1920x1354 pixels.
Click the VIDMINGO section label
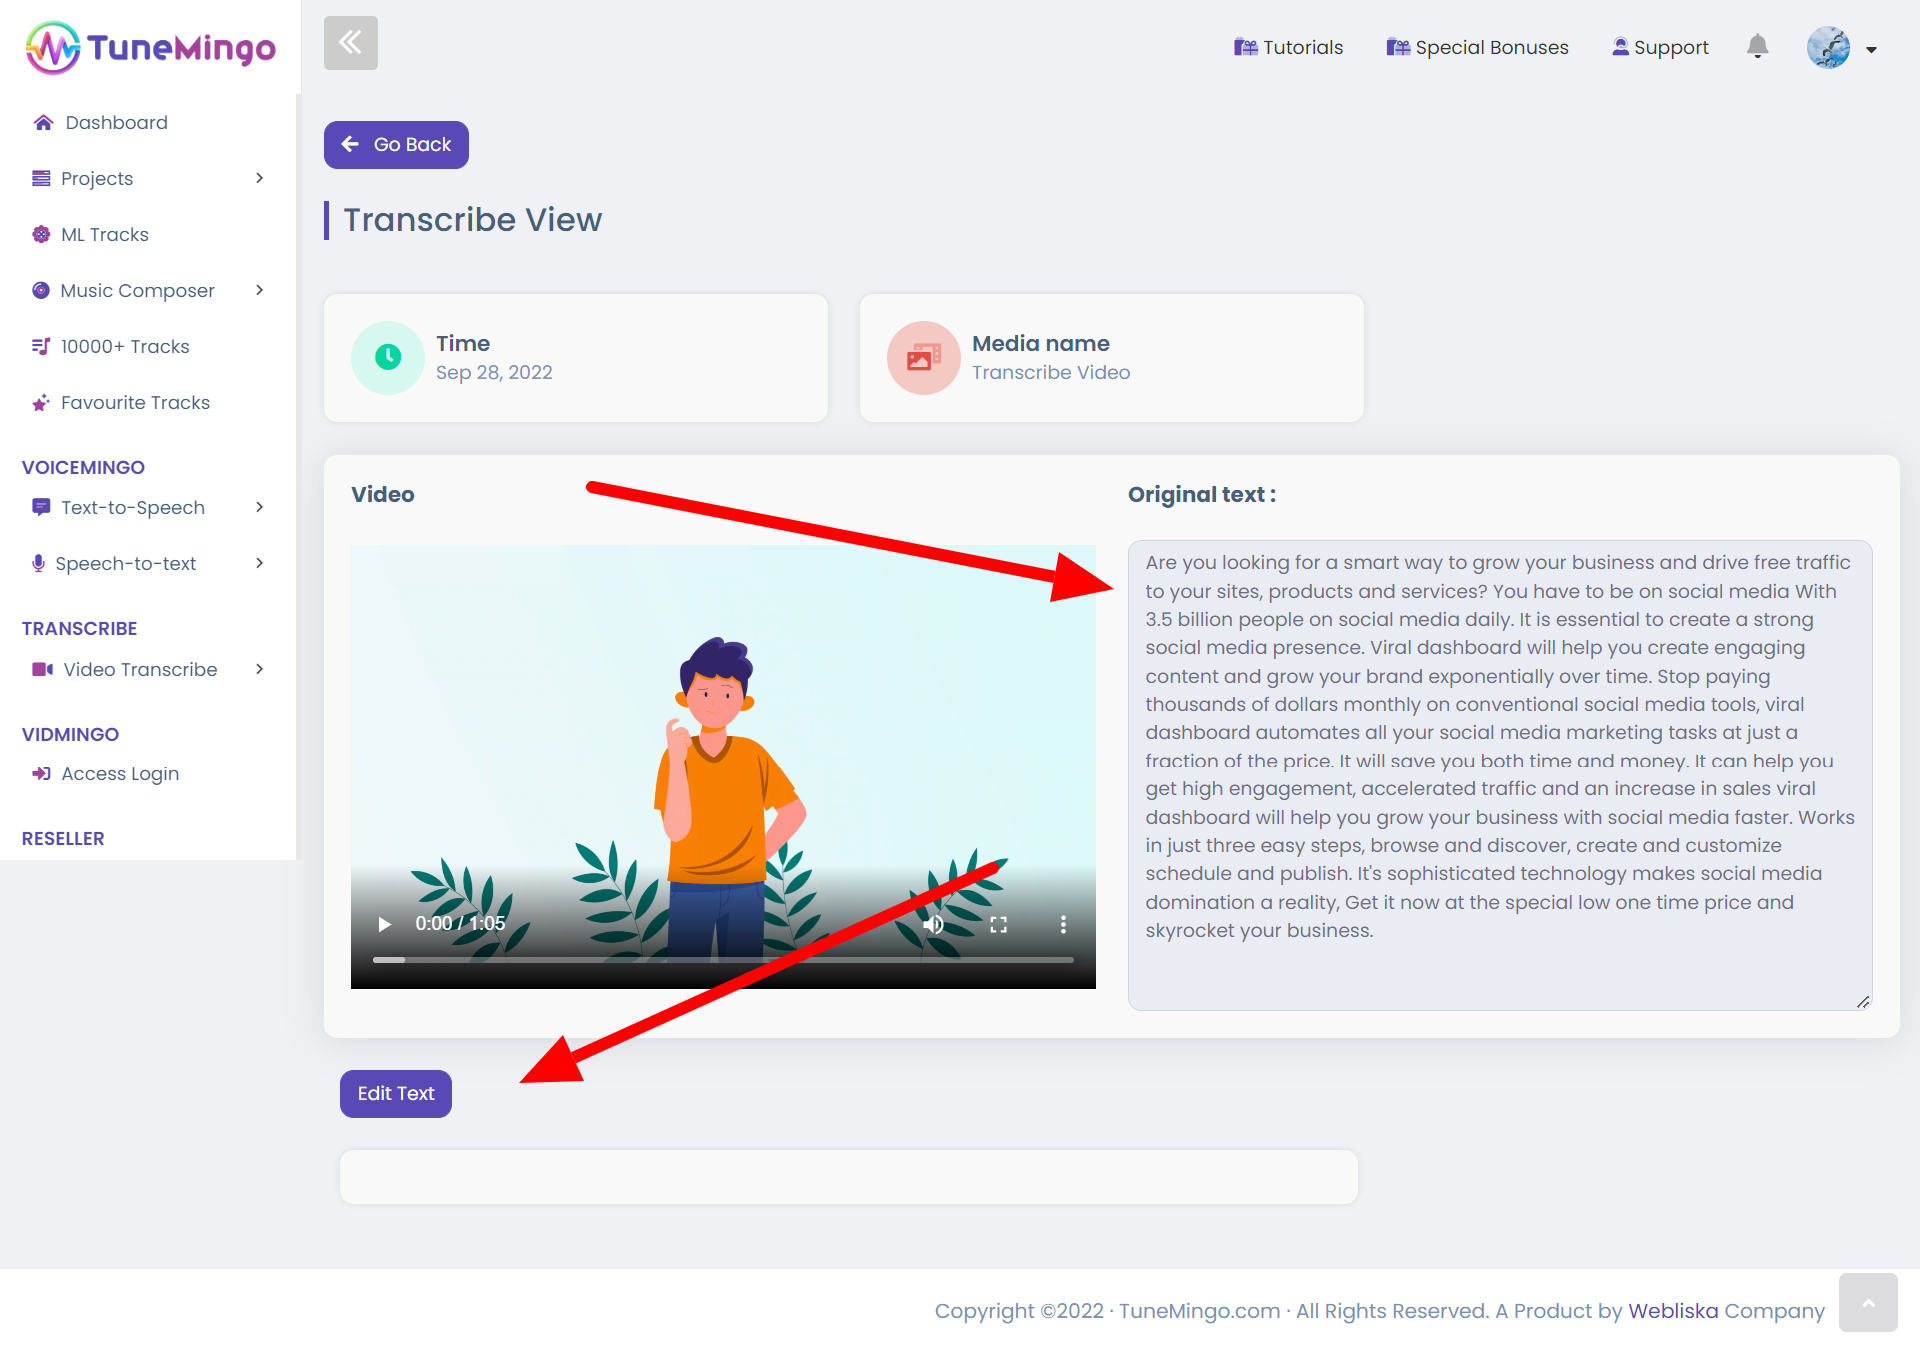pos(70,734)
